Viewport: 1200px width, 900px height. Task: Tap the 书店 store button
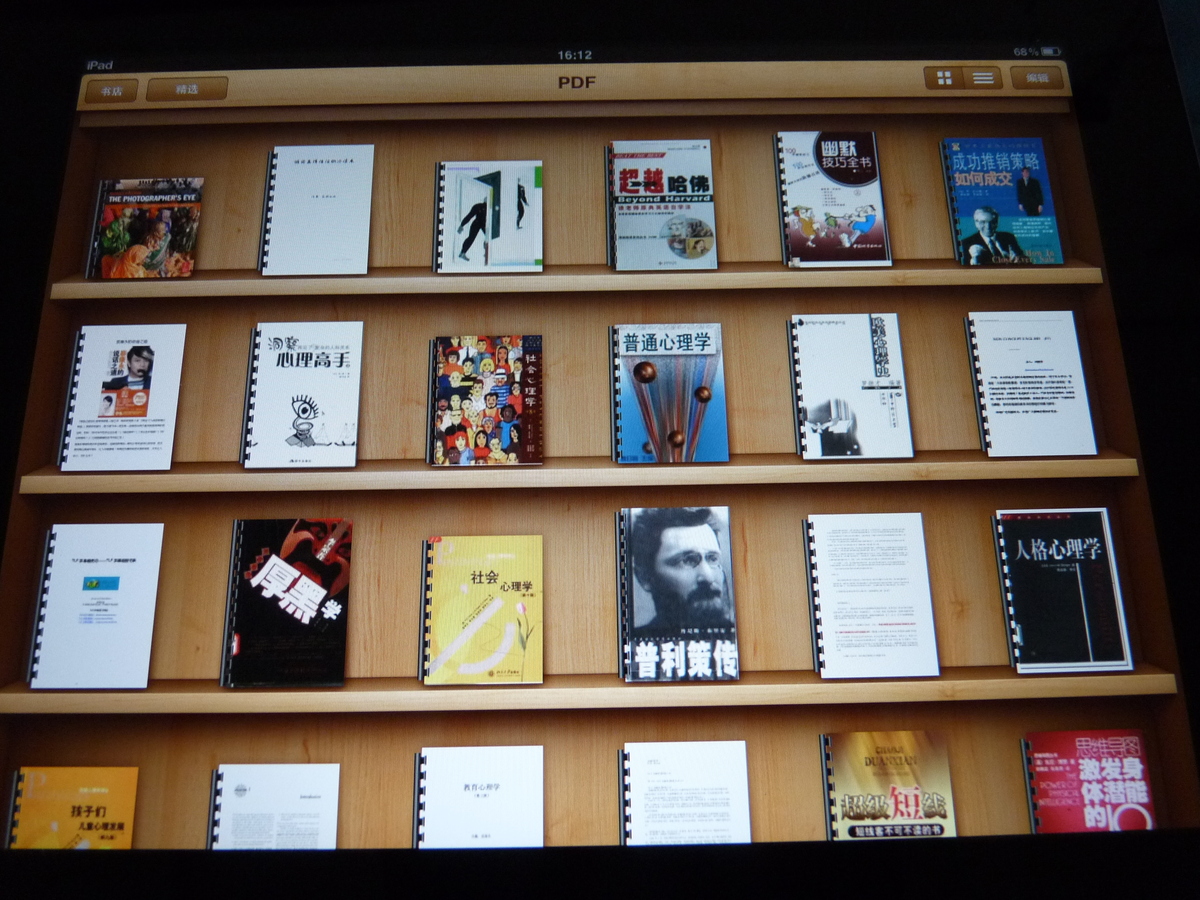pyautogui.click(x=111, y=90)
